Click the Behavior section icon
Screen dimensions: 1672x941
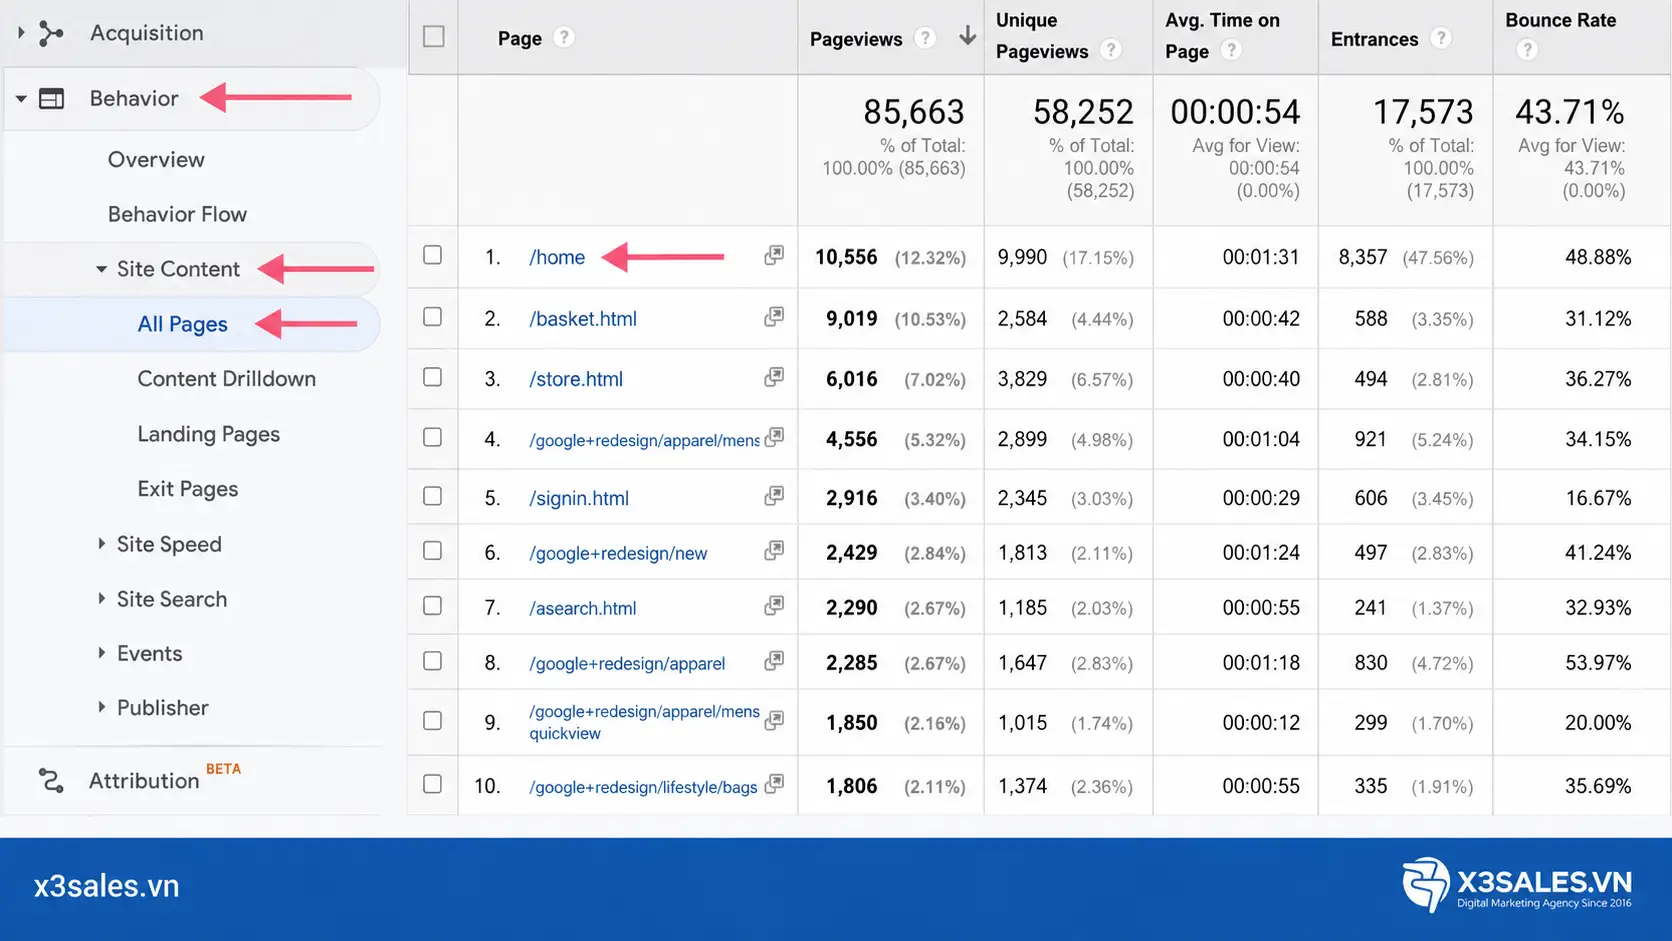click(51, 99)
